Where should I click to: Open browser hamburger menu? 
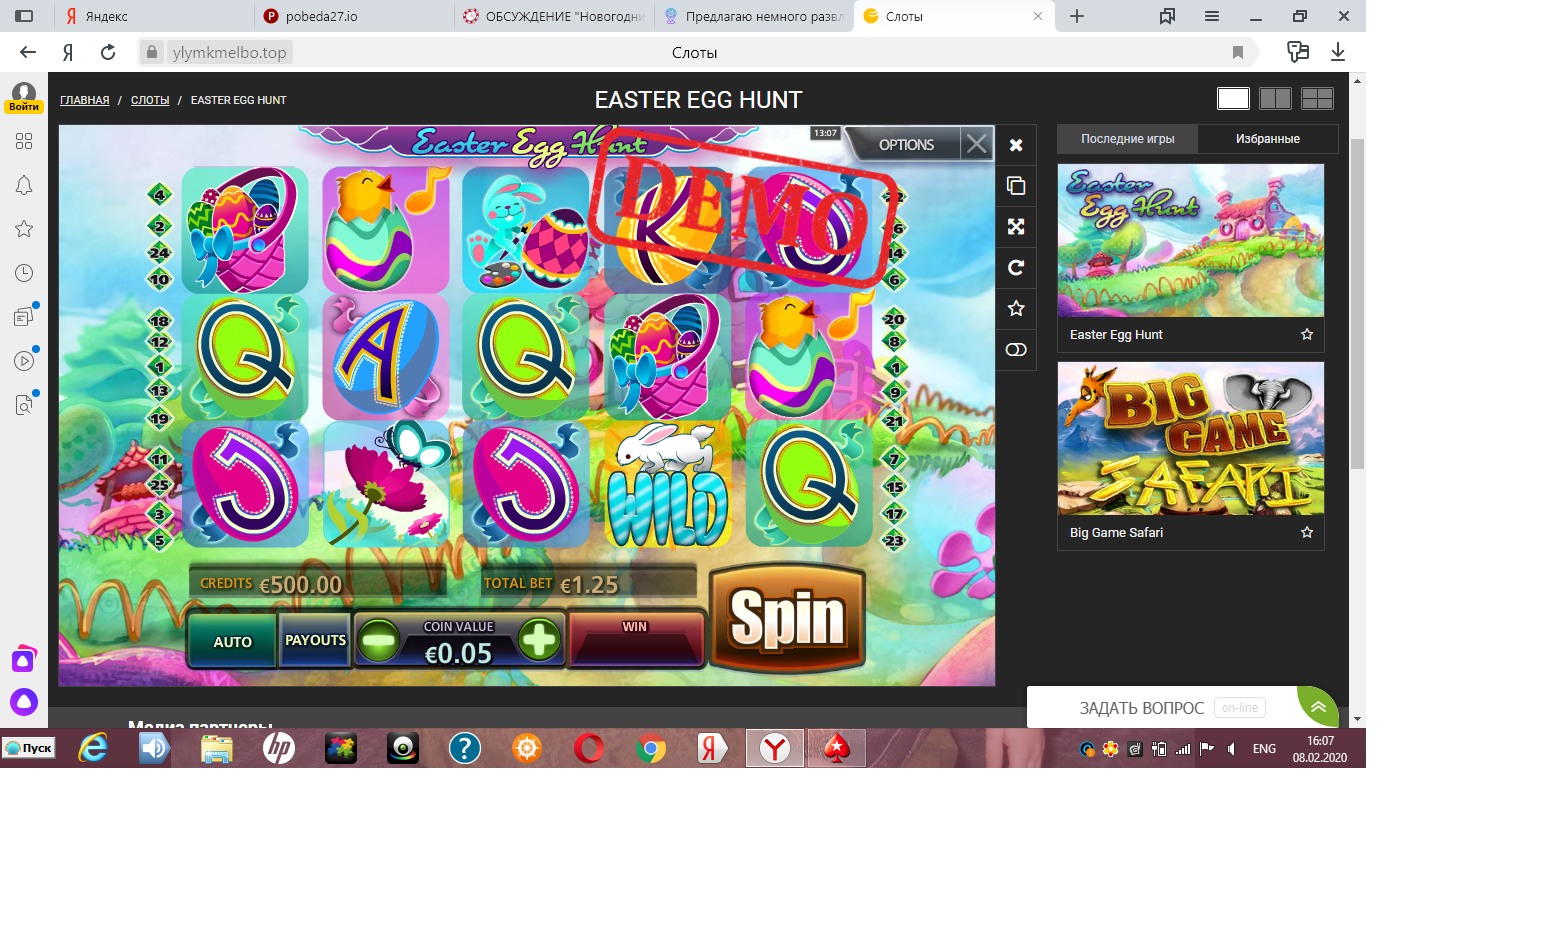[x=1212, y=16]
